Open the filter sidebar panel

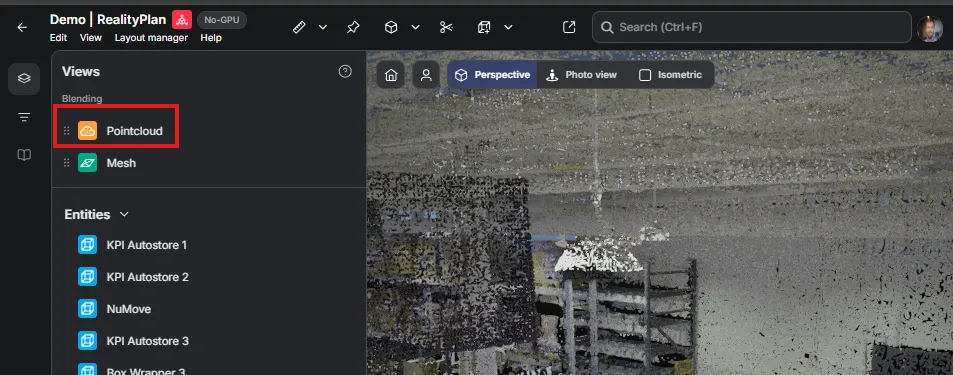24,117
